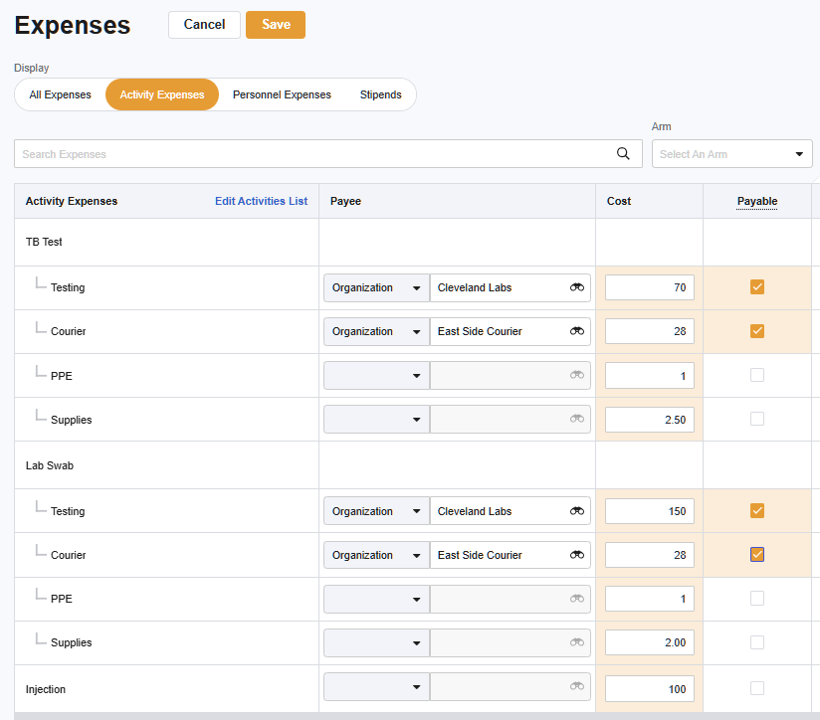Open the Select An Arm dropdown
Screen dimensions: 820x720
[731, 154]
